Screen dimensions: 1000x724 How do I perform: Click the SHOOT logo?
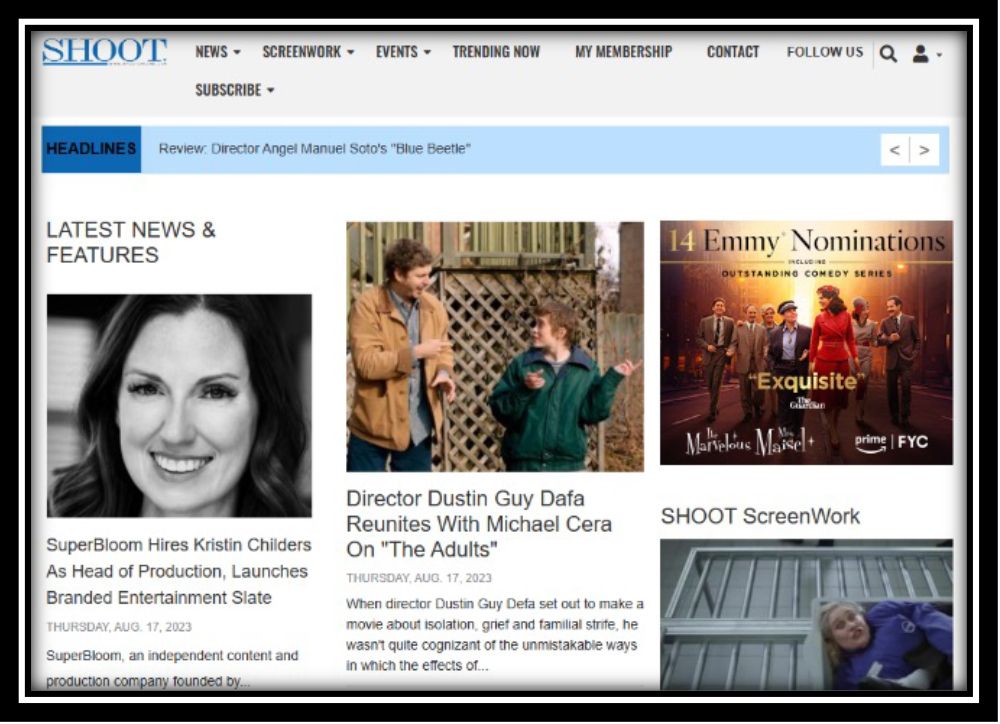(x=105, y=52)
